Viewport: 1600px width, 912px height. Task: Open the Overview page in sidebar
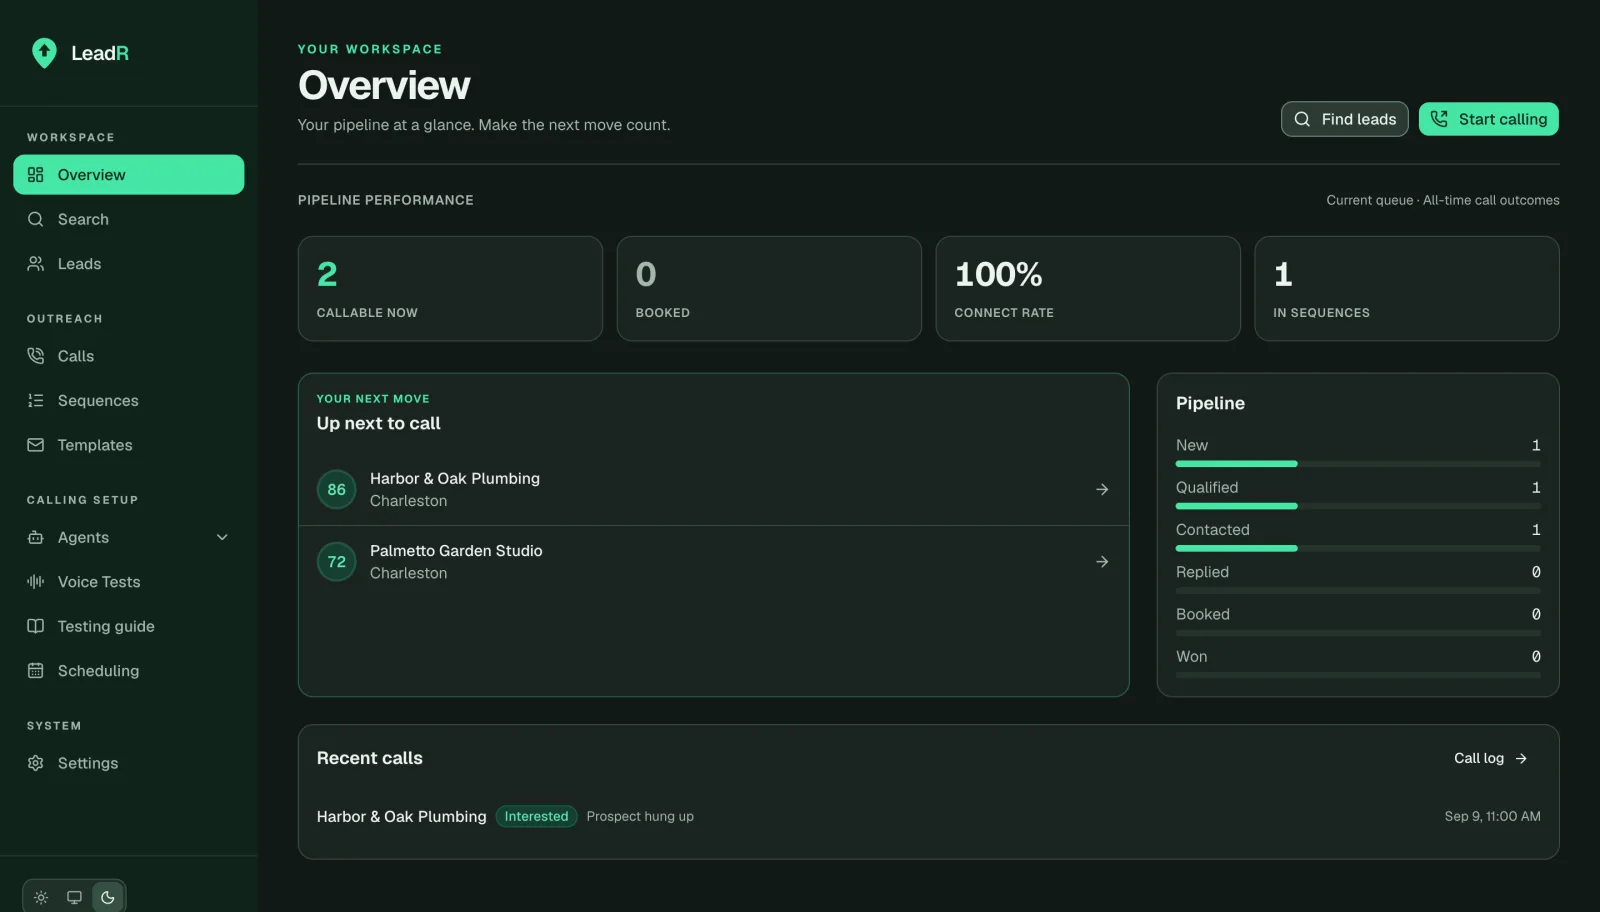pos(129,175)
